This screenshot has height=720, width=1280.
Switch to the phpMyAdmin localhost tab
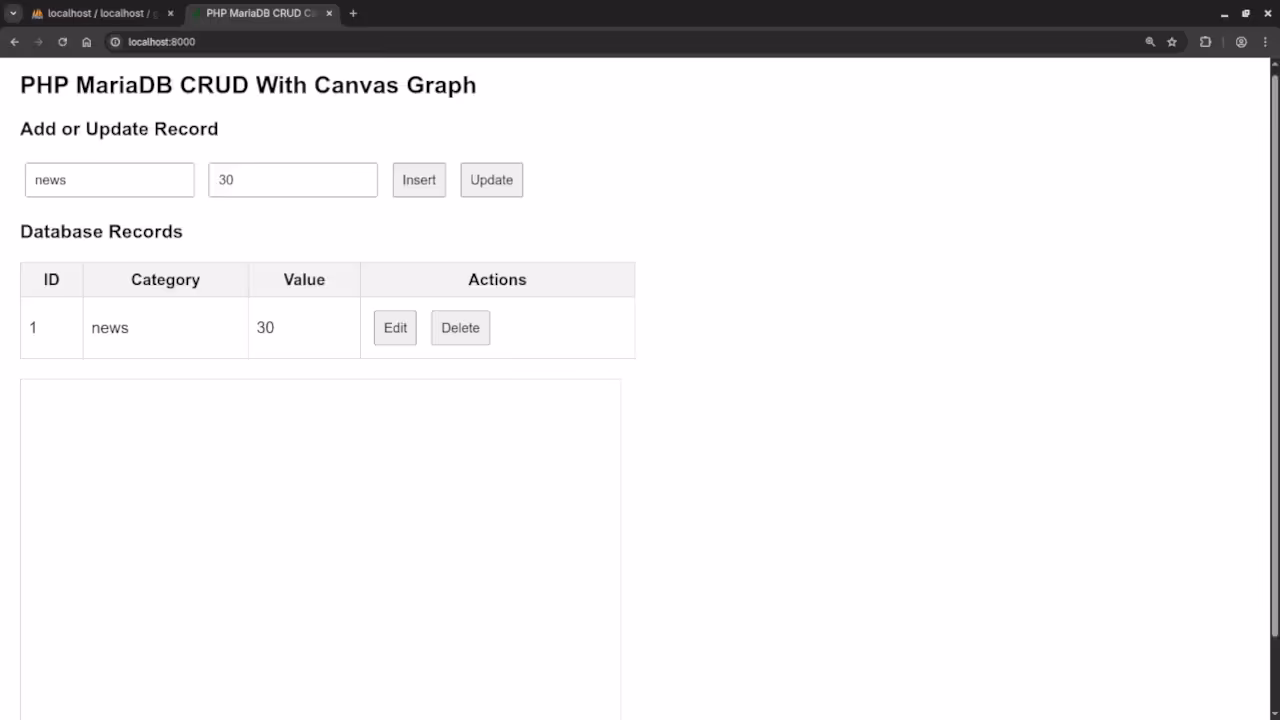(x=98, y=14)
